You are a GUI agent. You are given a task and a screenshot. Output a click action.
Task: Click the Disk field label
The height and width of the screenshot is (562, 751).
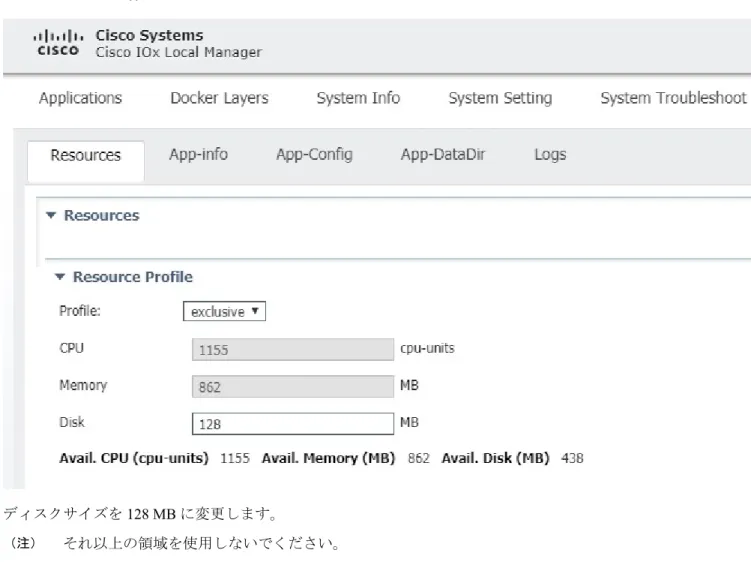click(72, 422)
